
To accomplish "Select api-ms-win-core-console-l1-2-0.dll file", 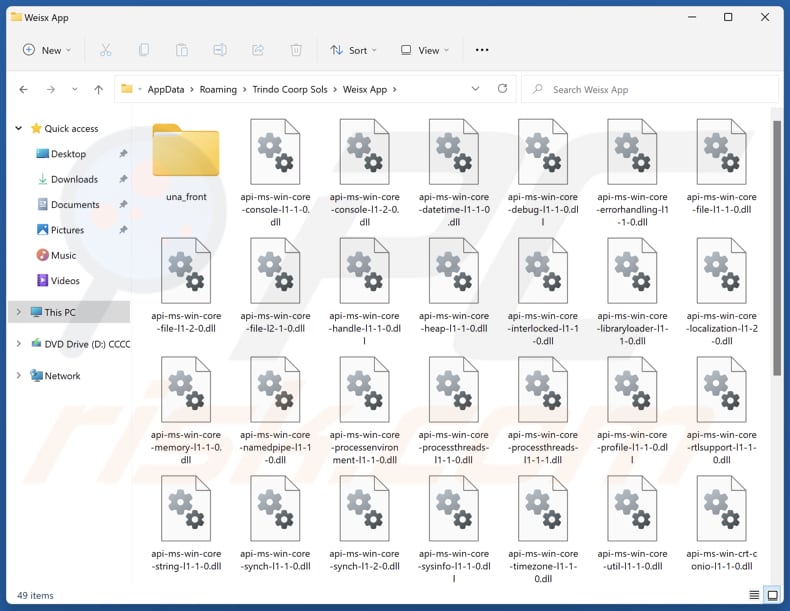I will (364, 173).
